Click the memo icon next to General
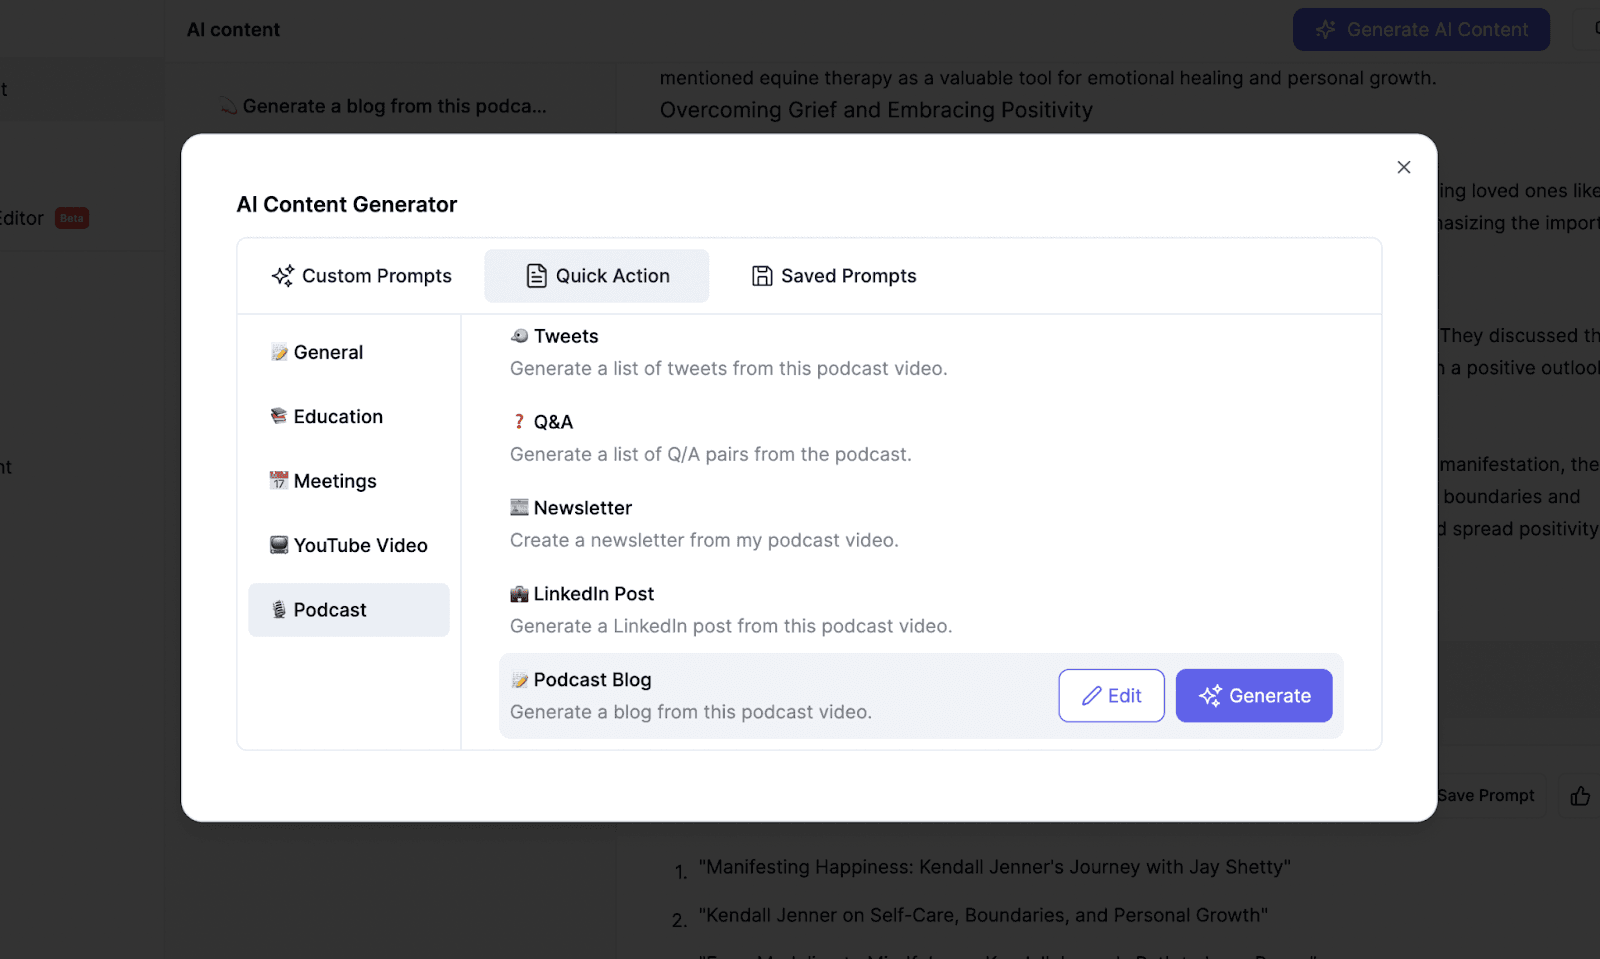This screenshot has height=959, width=1600. 278,352
